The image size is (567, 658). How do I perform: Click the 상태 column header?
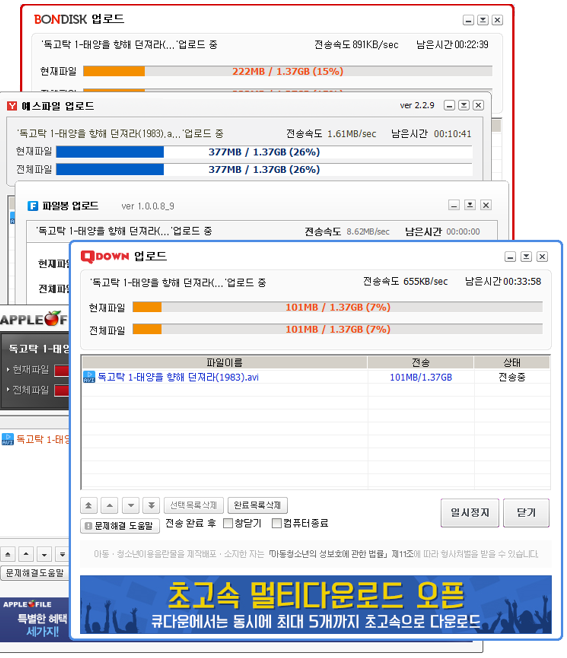[512, 362]
